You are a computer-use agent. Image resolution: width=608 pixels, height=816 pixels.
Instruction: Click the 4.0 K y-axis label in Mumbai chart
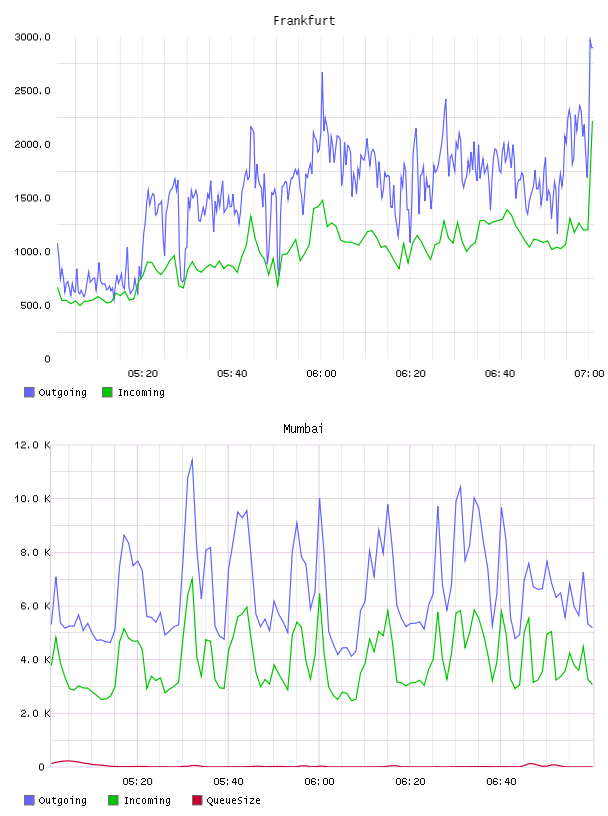pyautogui.click(x=35, y=659)
